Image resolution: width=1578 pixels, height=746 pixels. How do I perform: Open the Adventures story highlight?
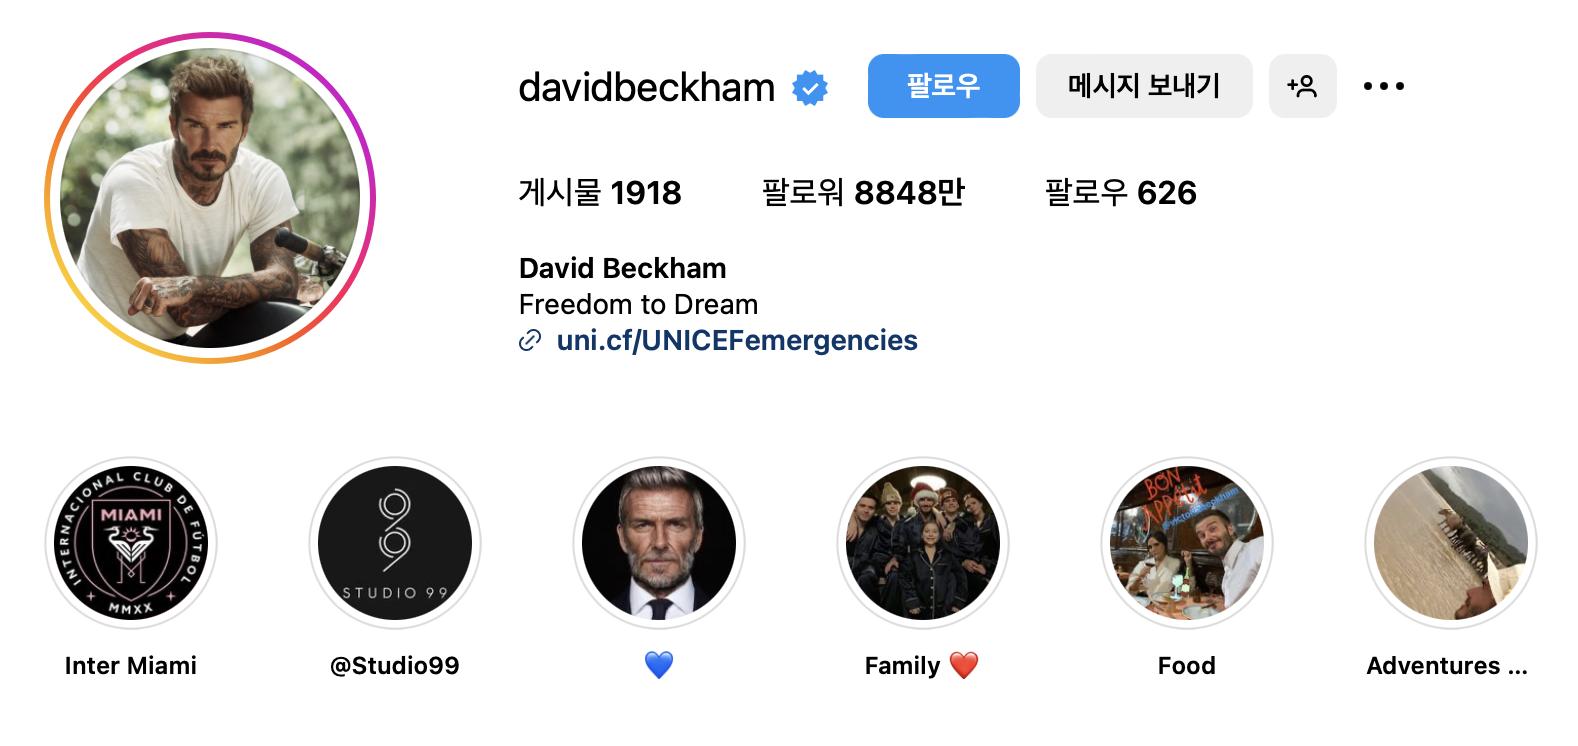(x=1451, y=543)
